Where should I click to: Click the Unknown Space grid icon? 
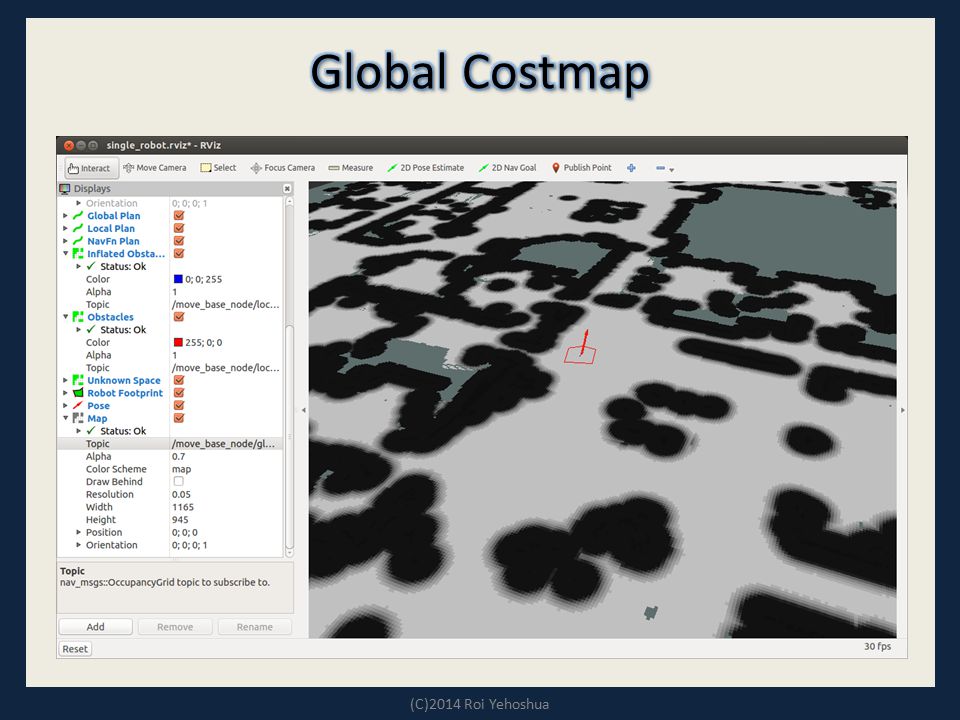pos(78,380)
